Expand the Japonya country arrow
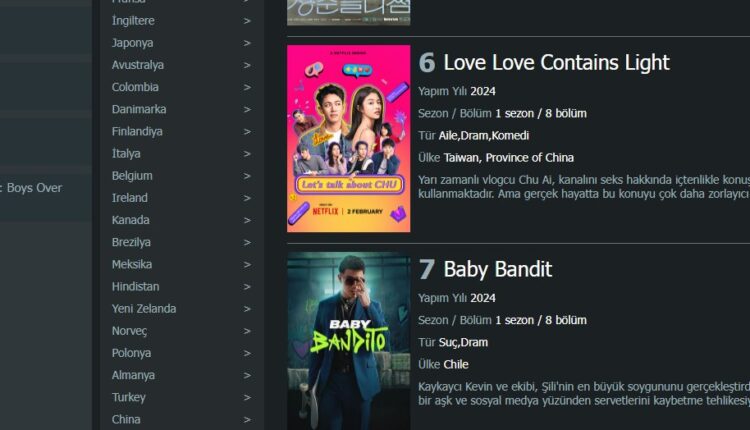Screen dimensions: 750x430 (247, 43)
